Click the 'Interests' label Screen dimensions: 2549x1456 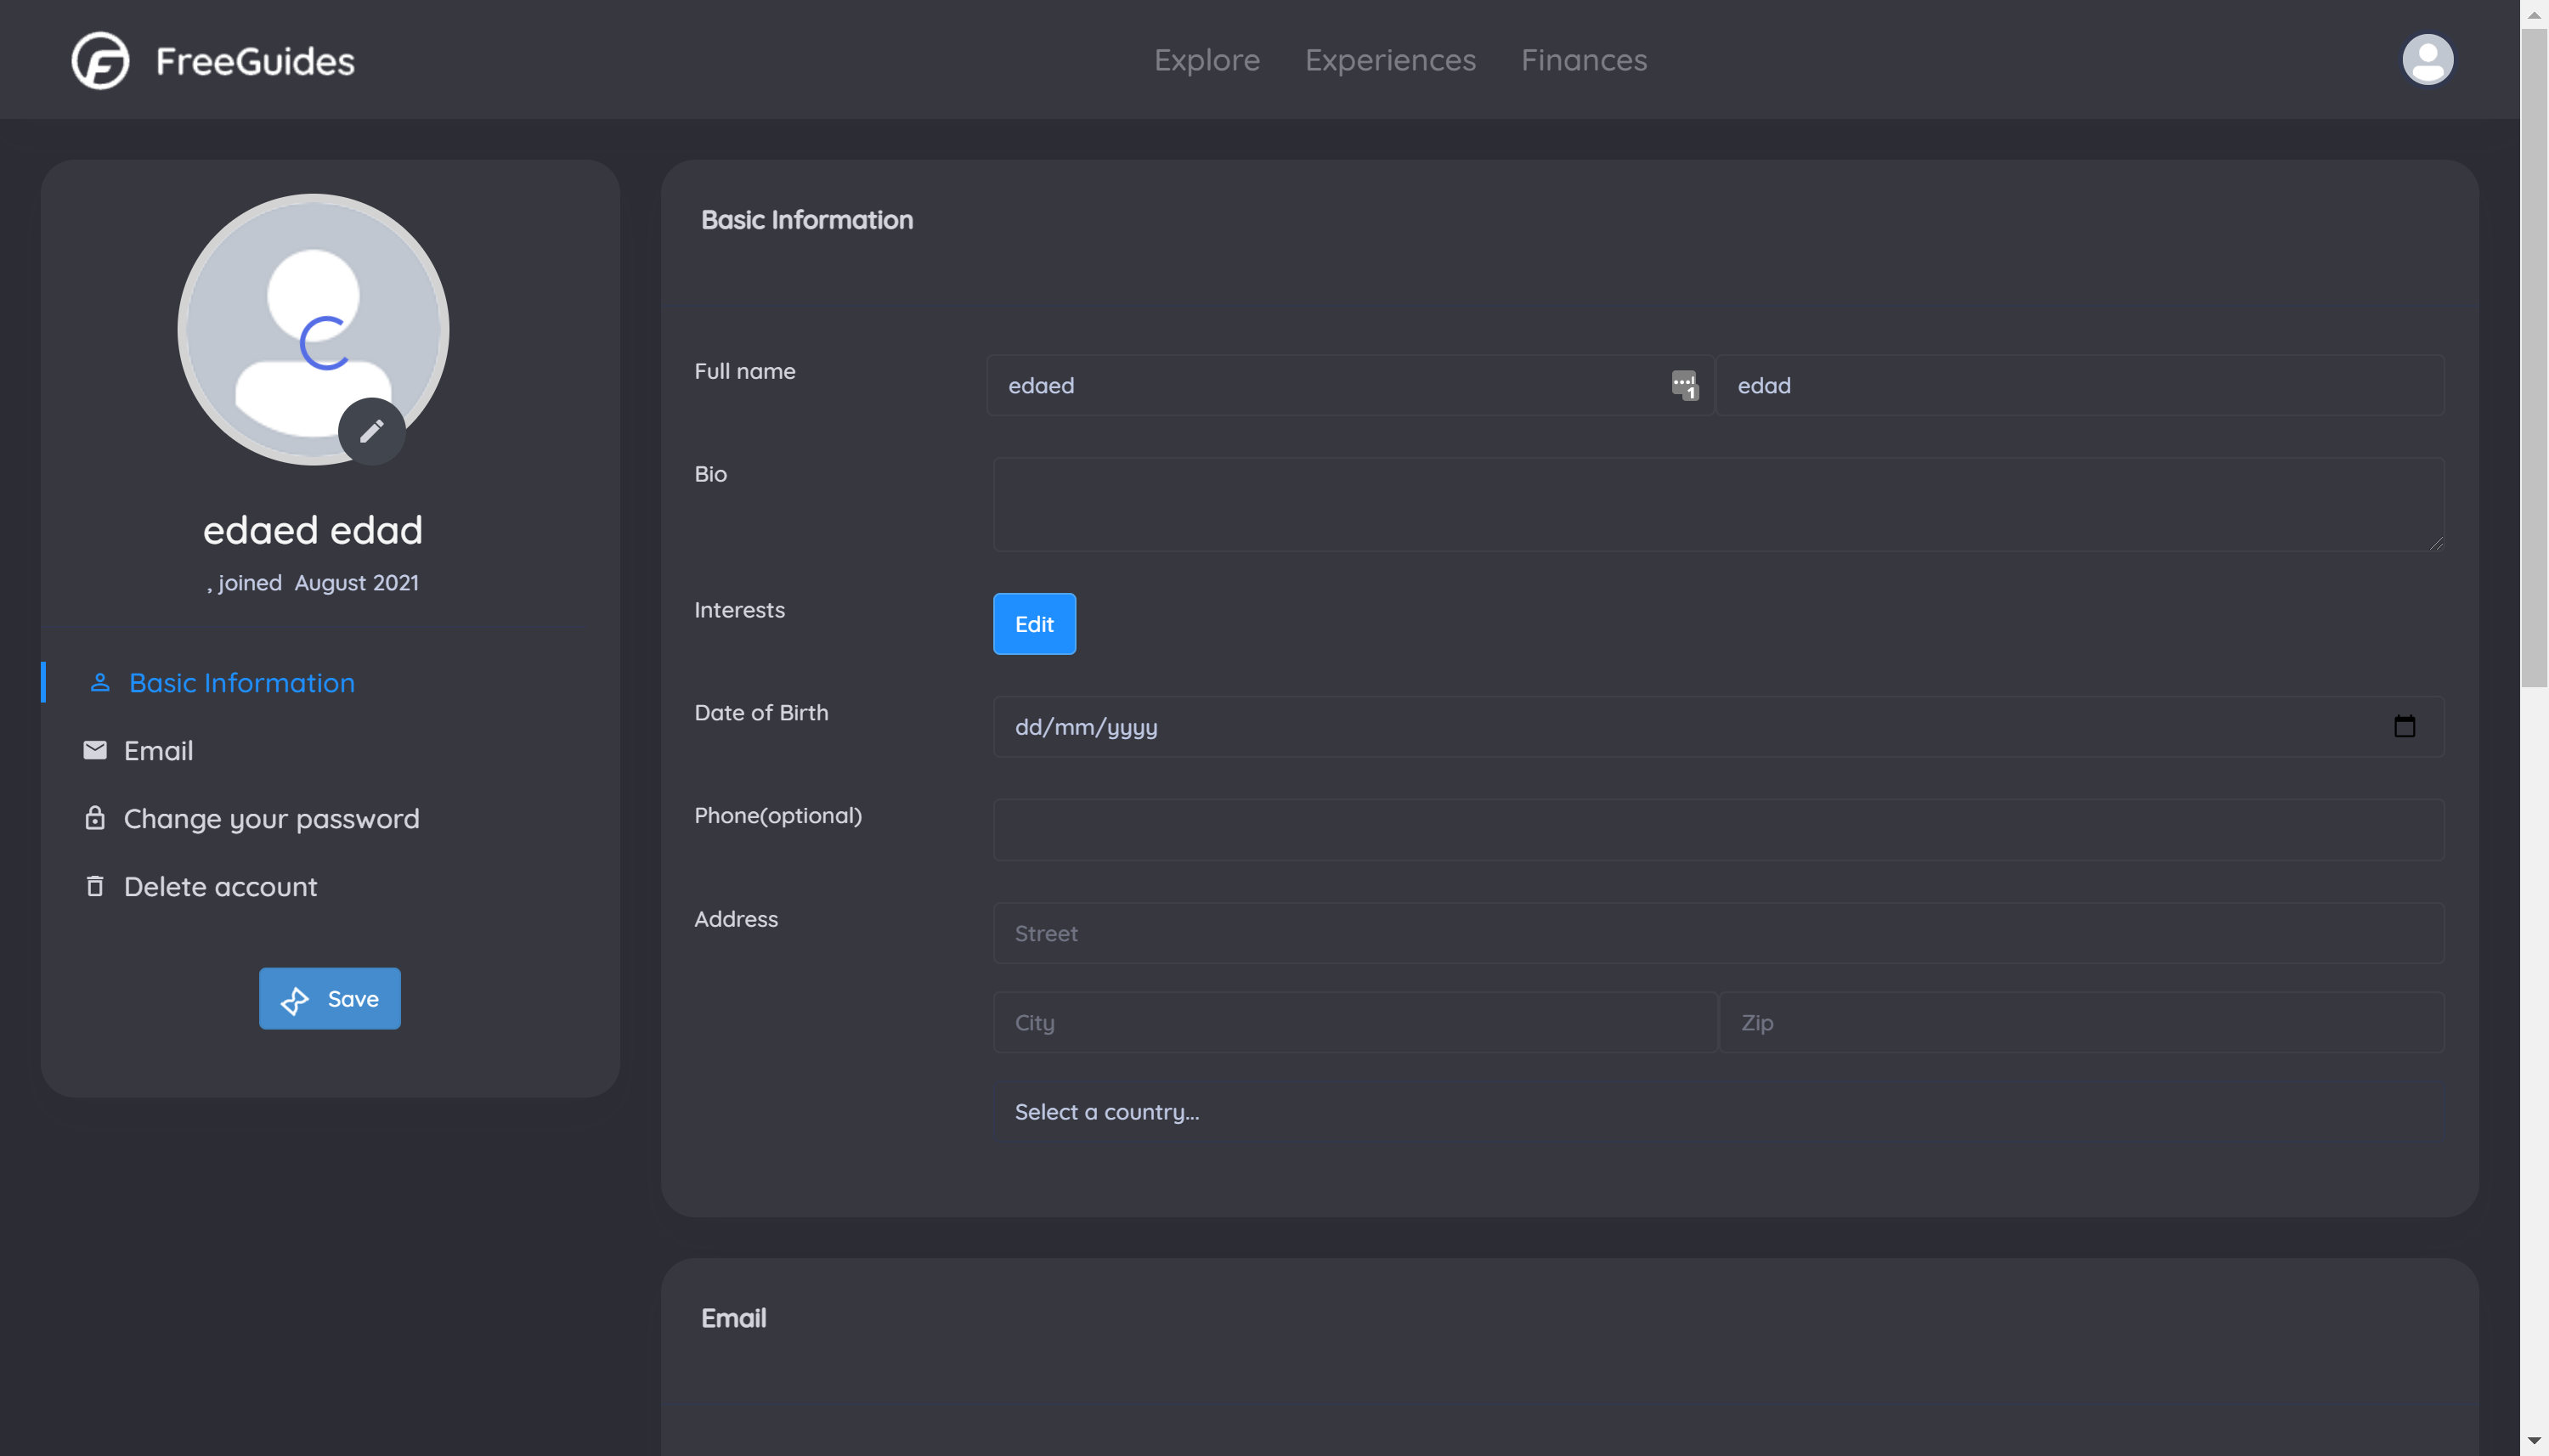[x=739, y=610]
